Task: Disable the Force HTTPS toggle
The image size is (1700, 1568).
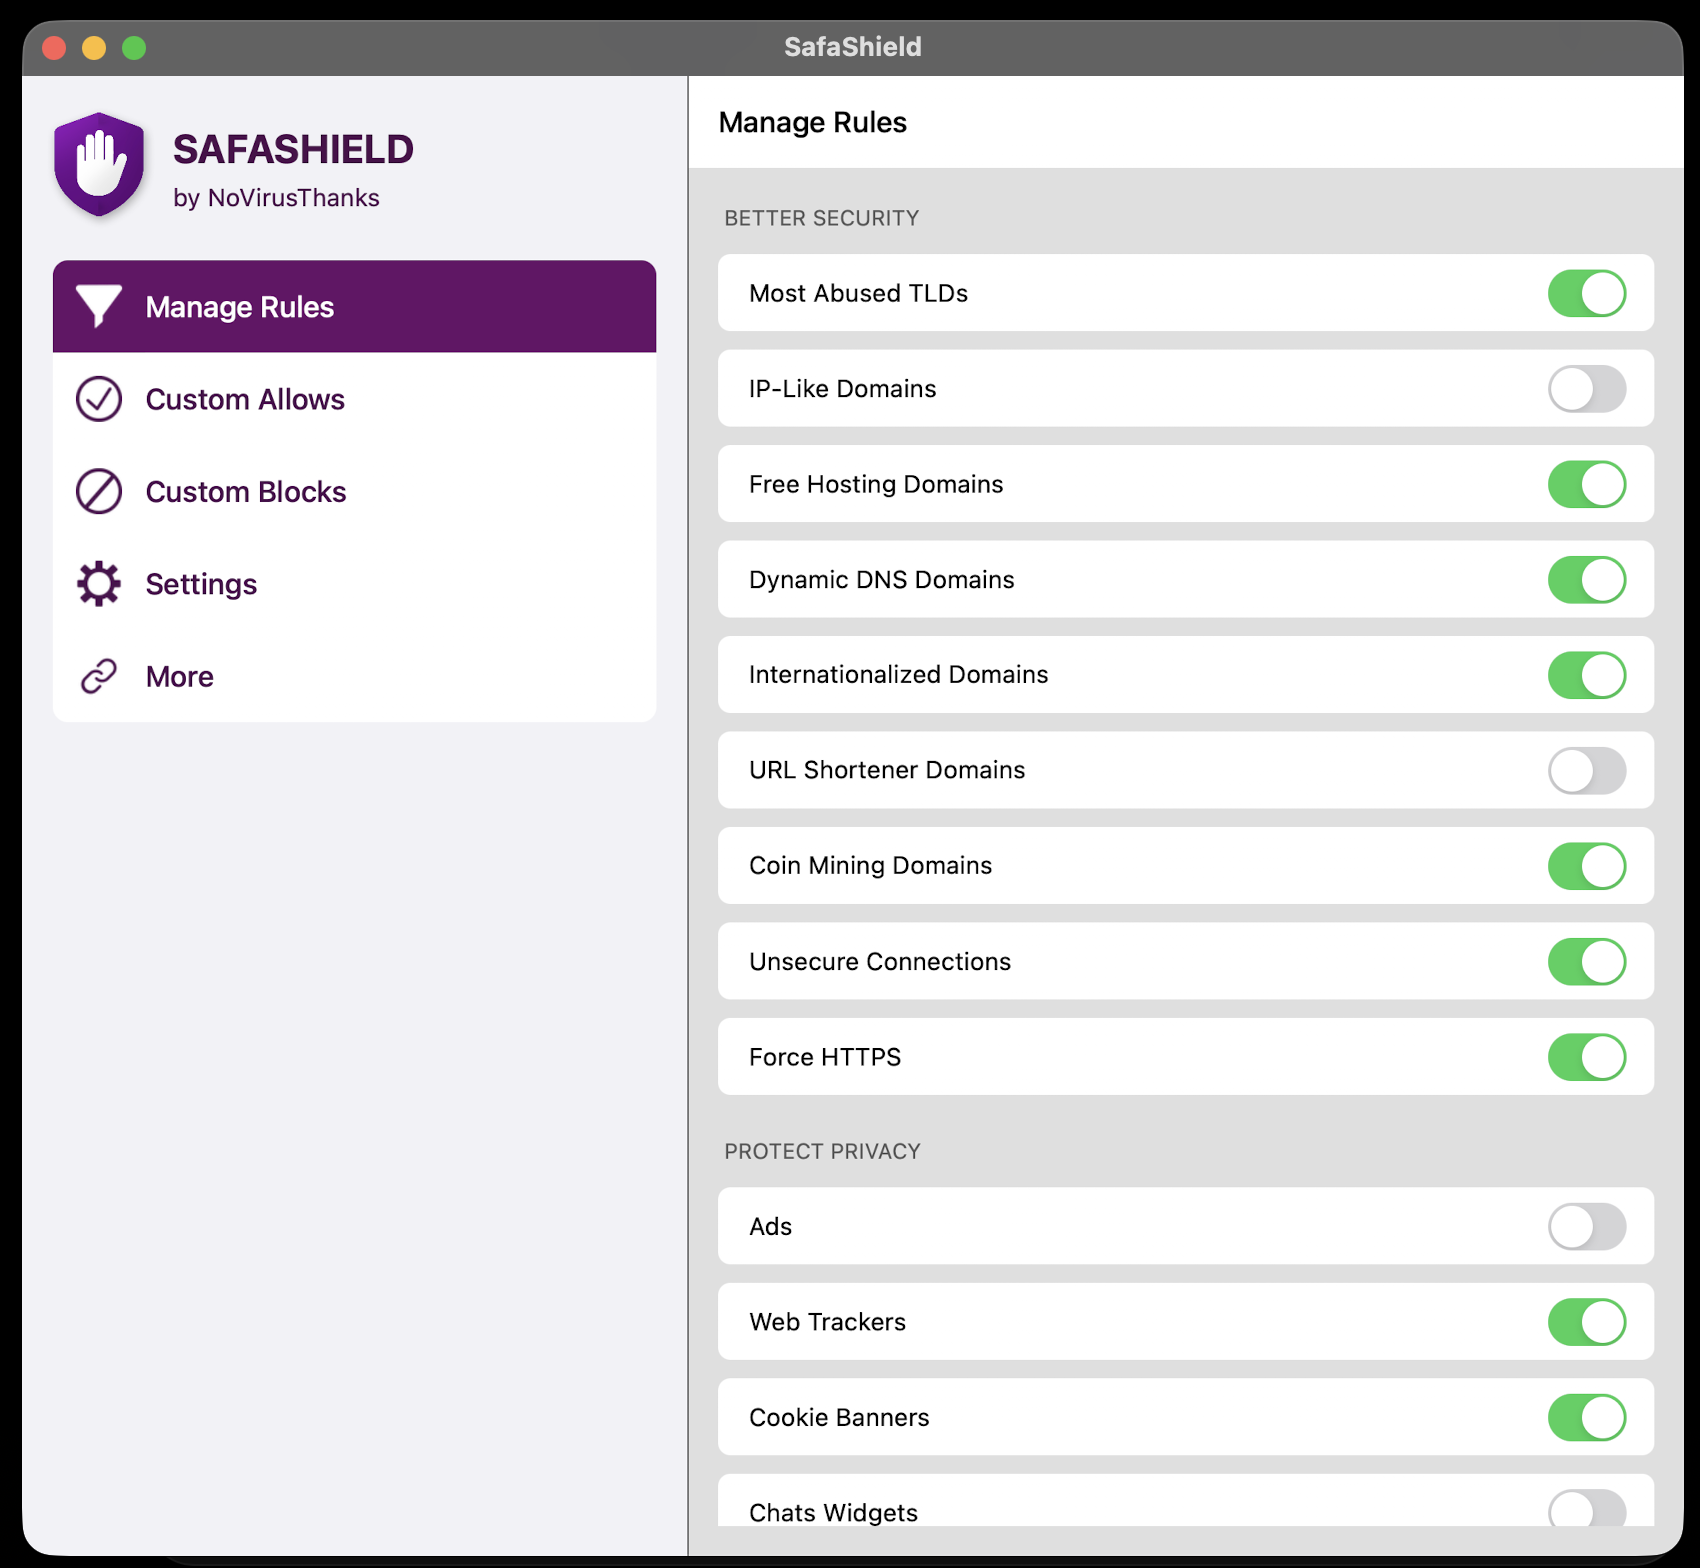Action: (1587, 1057)
